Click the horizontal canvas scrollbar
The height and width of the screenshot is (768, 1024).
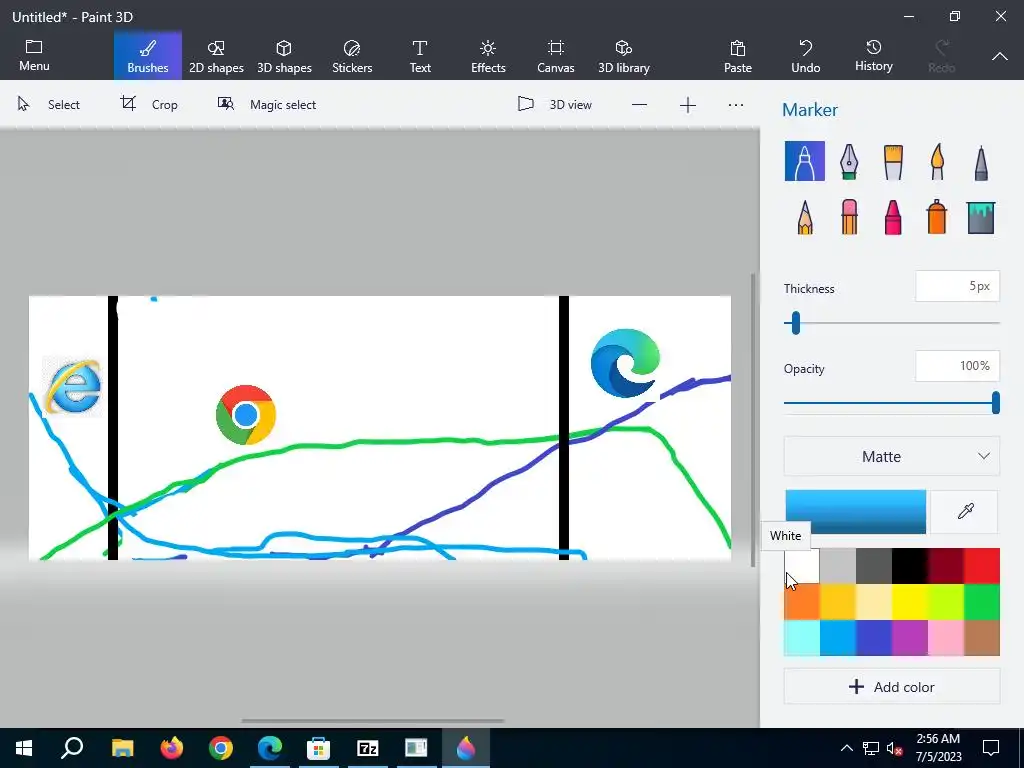click(x=372, y=721)
